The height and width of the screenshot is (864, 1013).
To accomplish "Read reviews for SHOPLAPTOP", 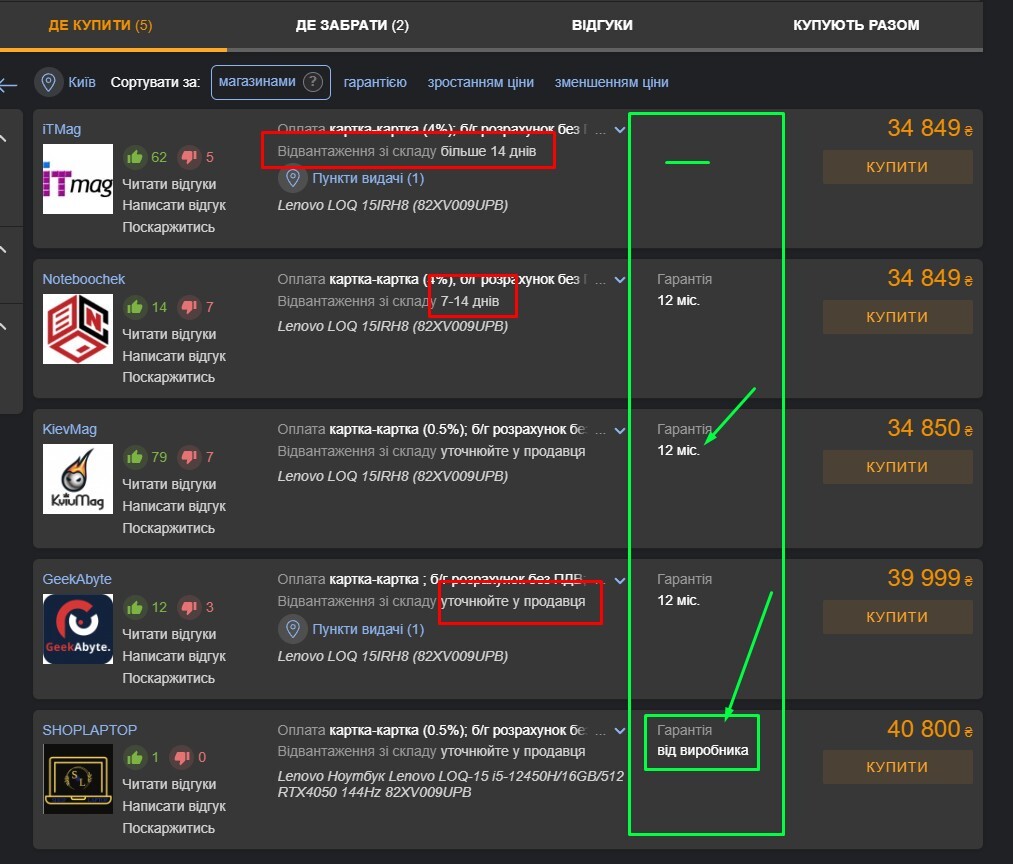I will pos(169,784).
